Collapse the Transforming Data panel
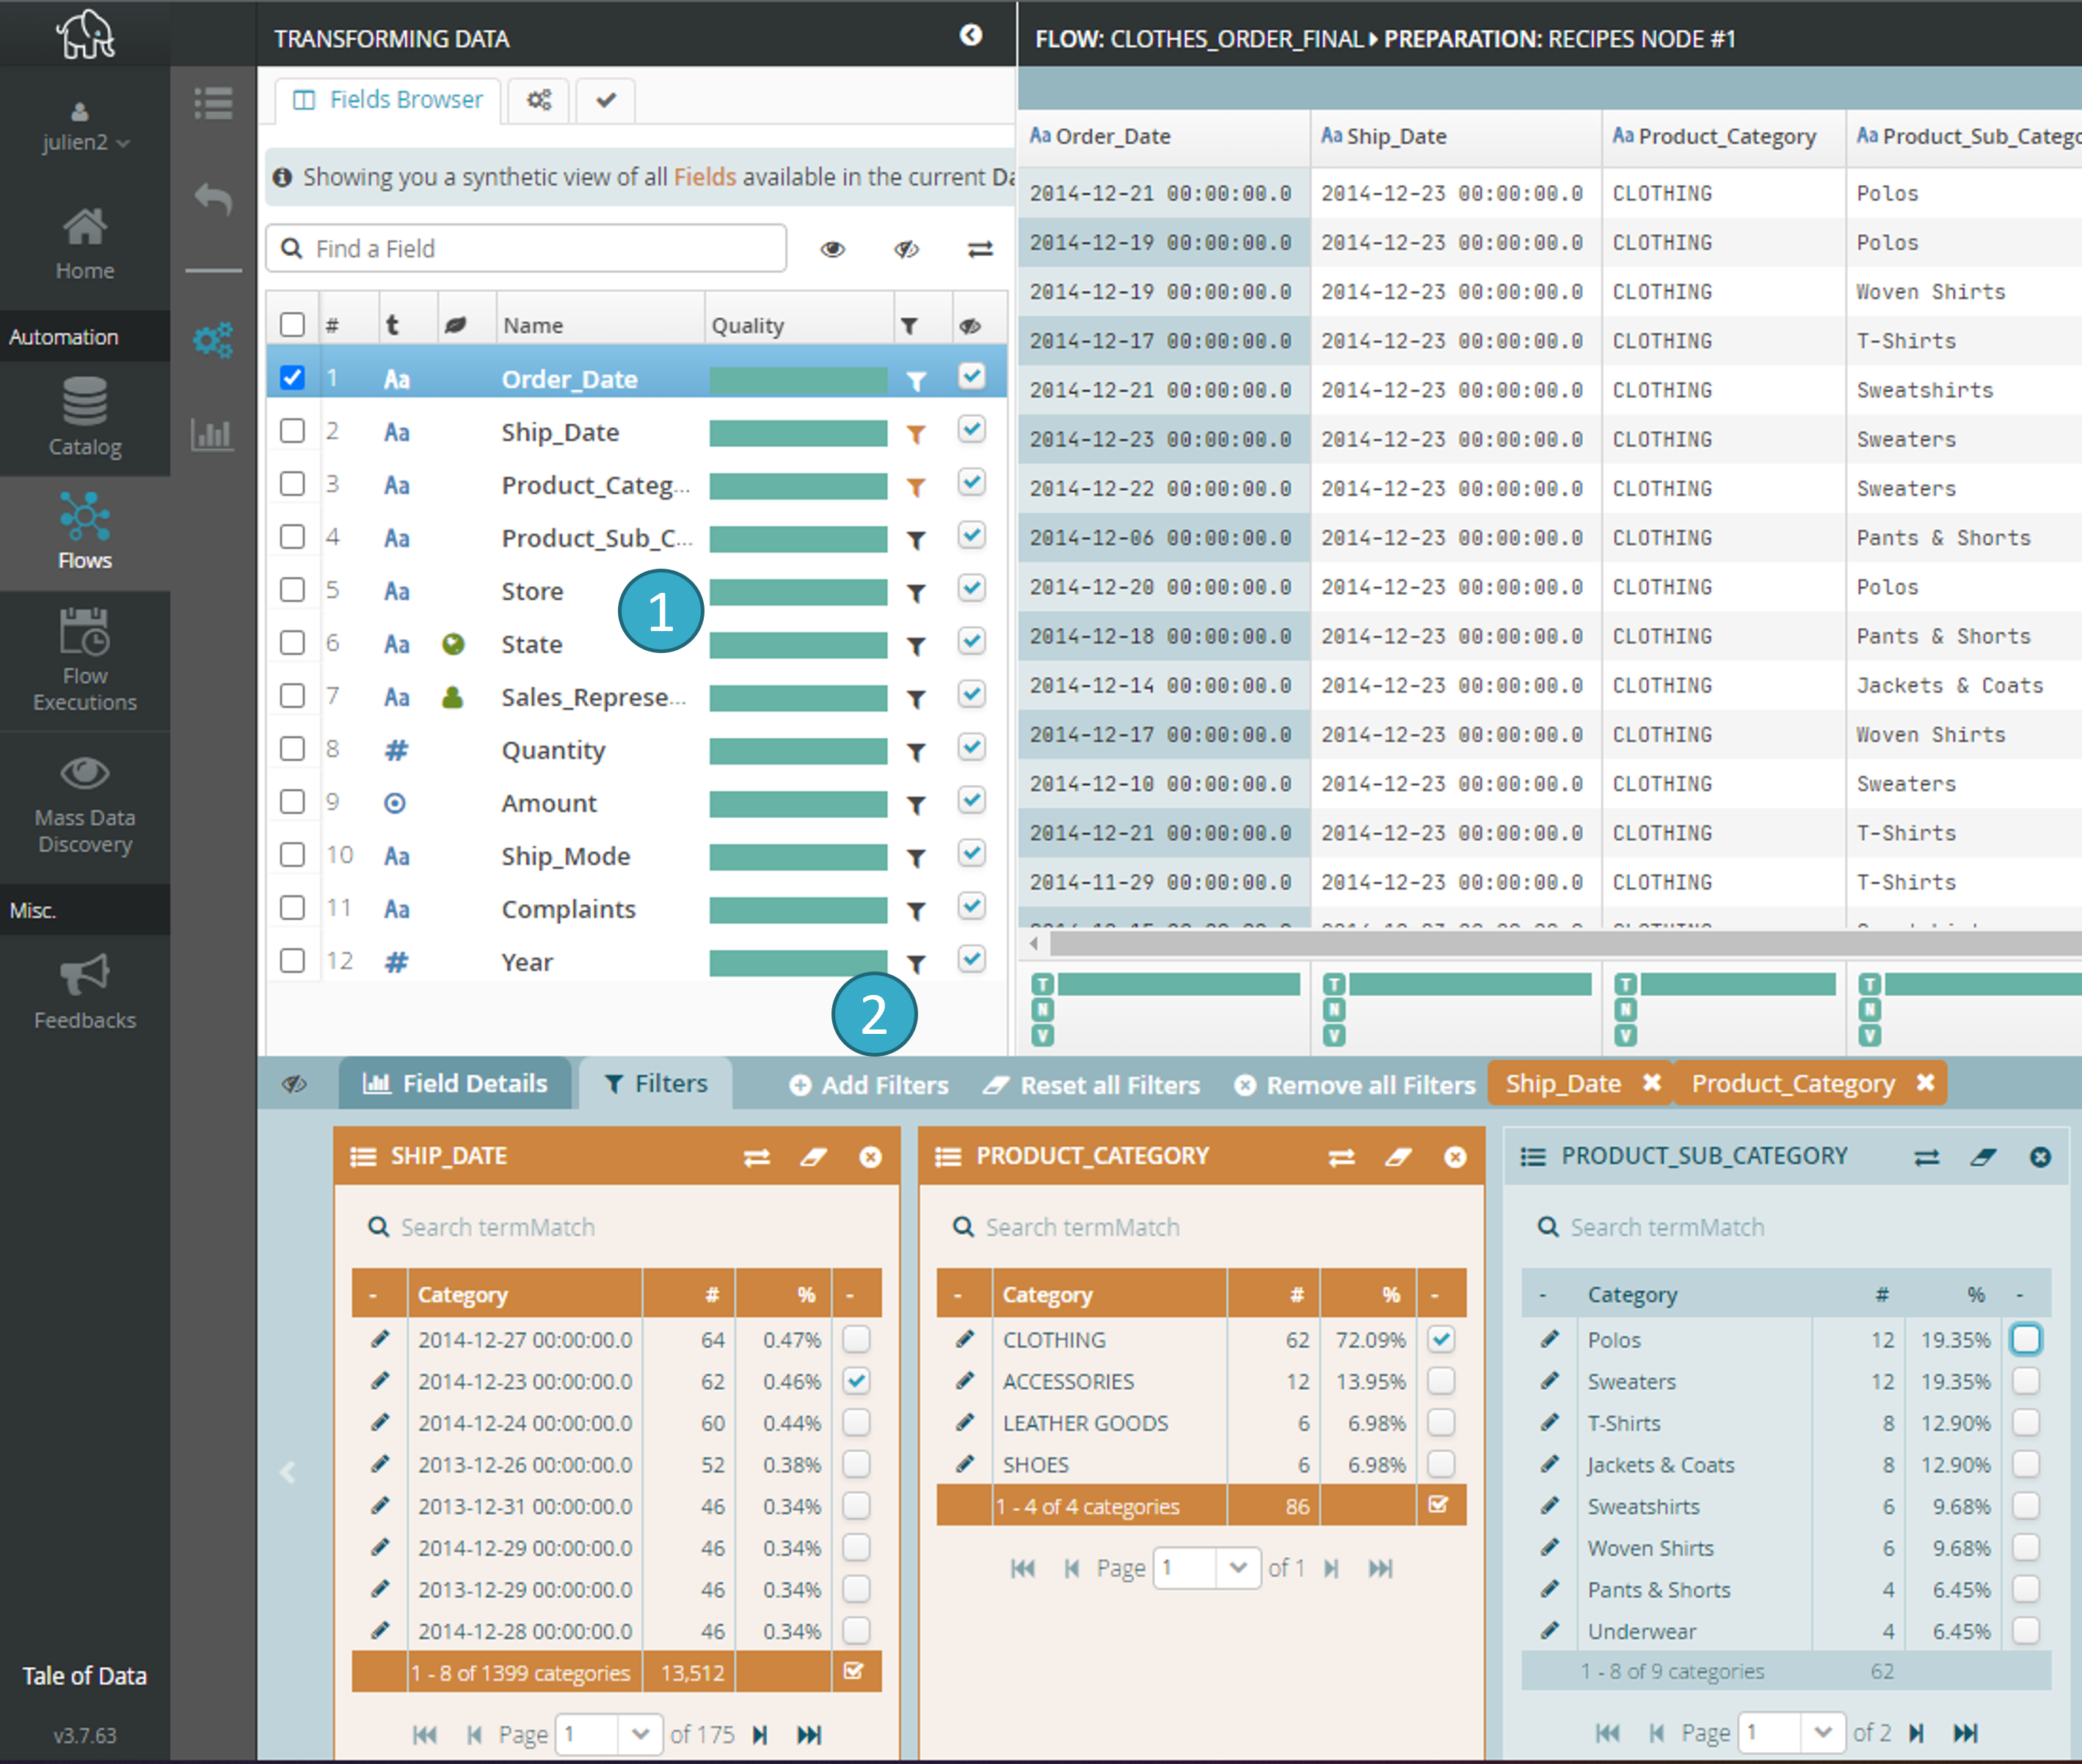This screenshot has width=2082, height=1764. (x=970, y=35)
